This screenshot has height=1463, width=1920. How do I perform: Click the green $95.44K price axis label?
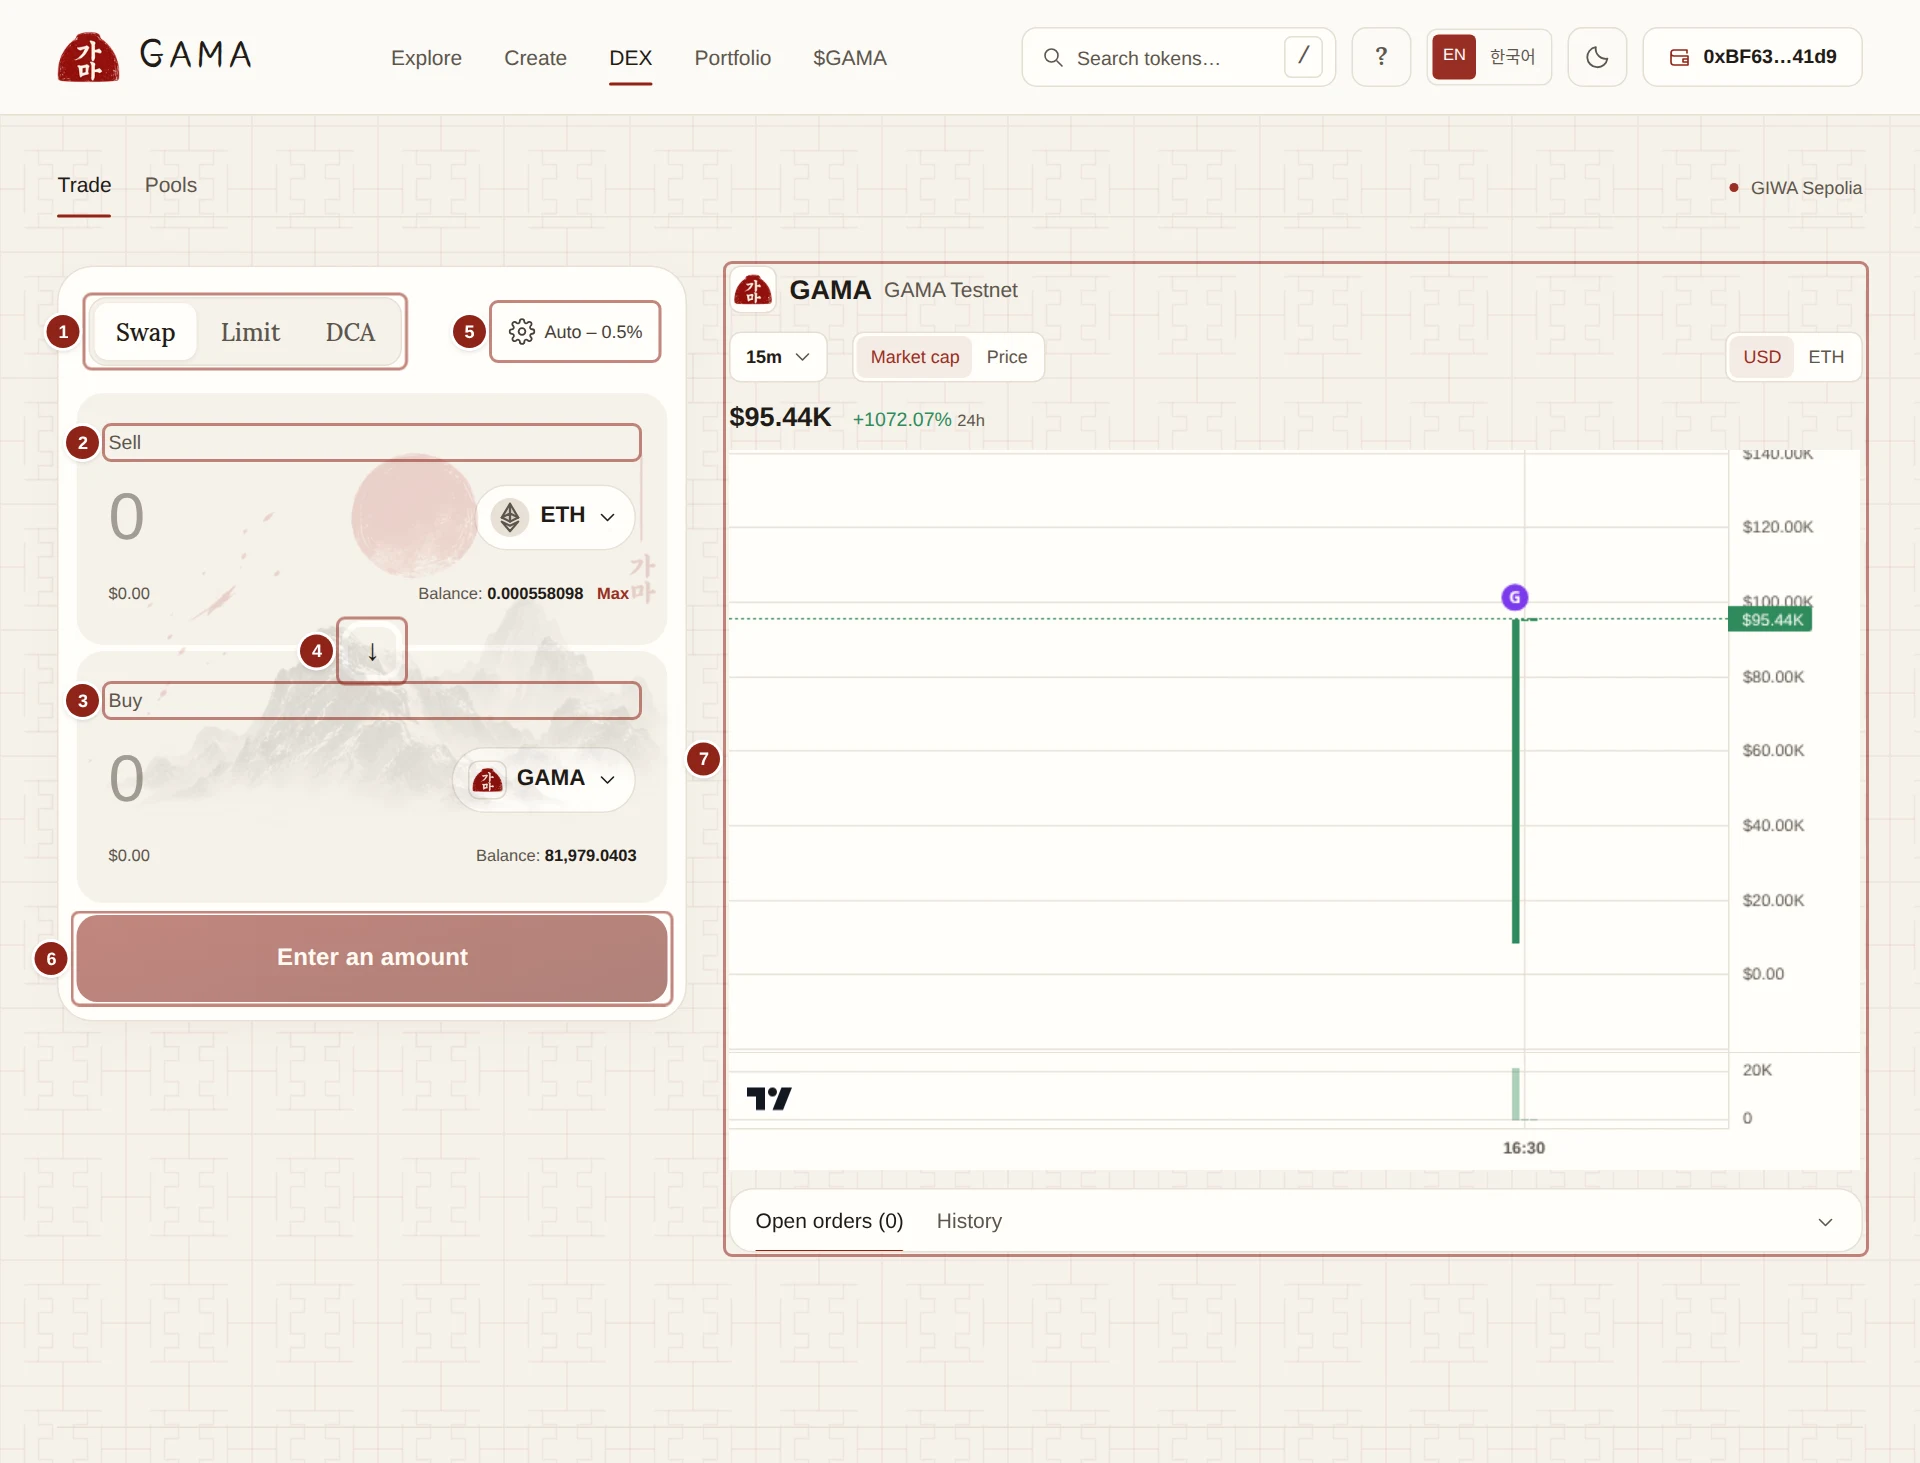point(1770,620)
